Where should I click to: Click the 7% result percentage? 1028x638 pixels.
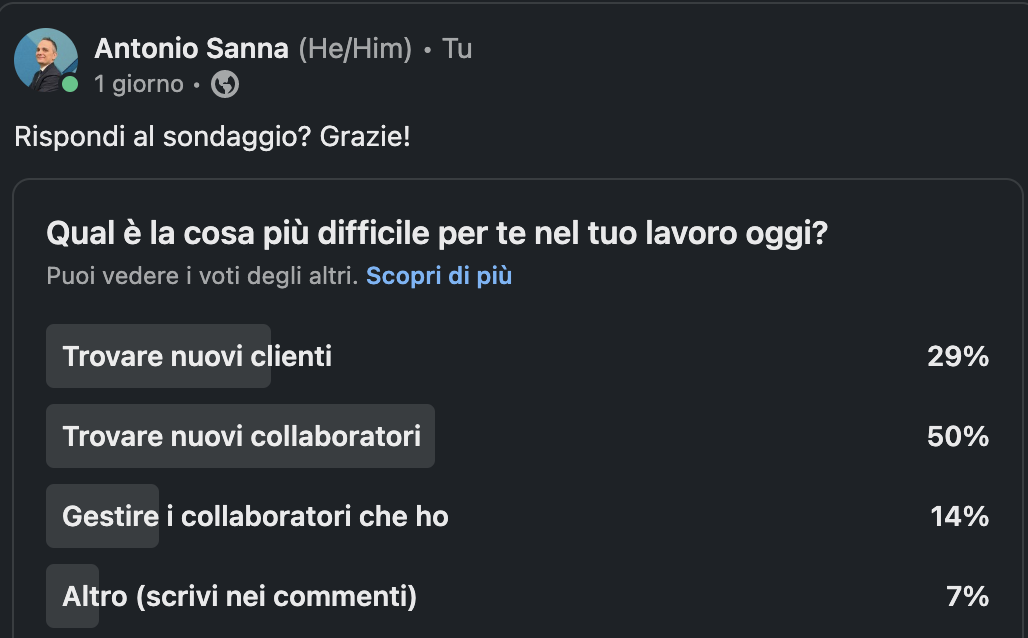[x=968, y=597]
